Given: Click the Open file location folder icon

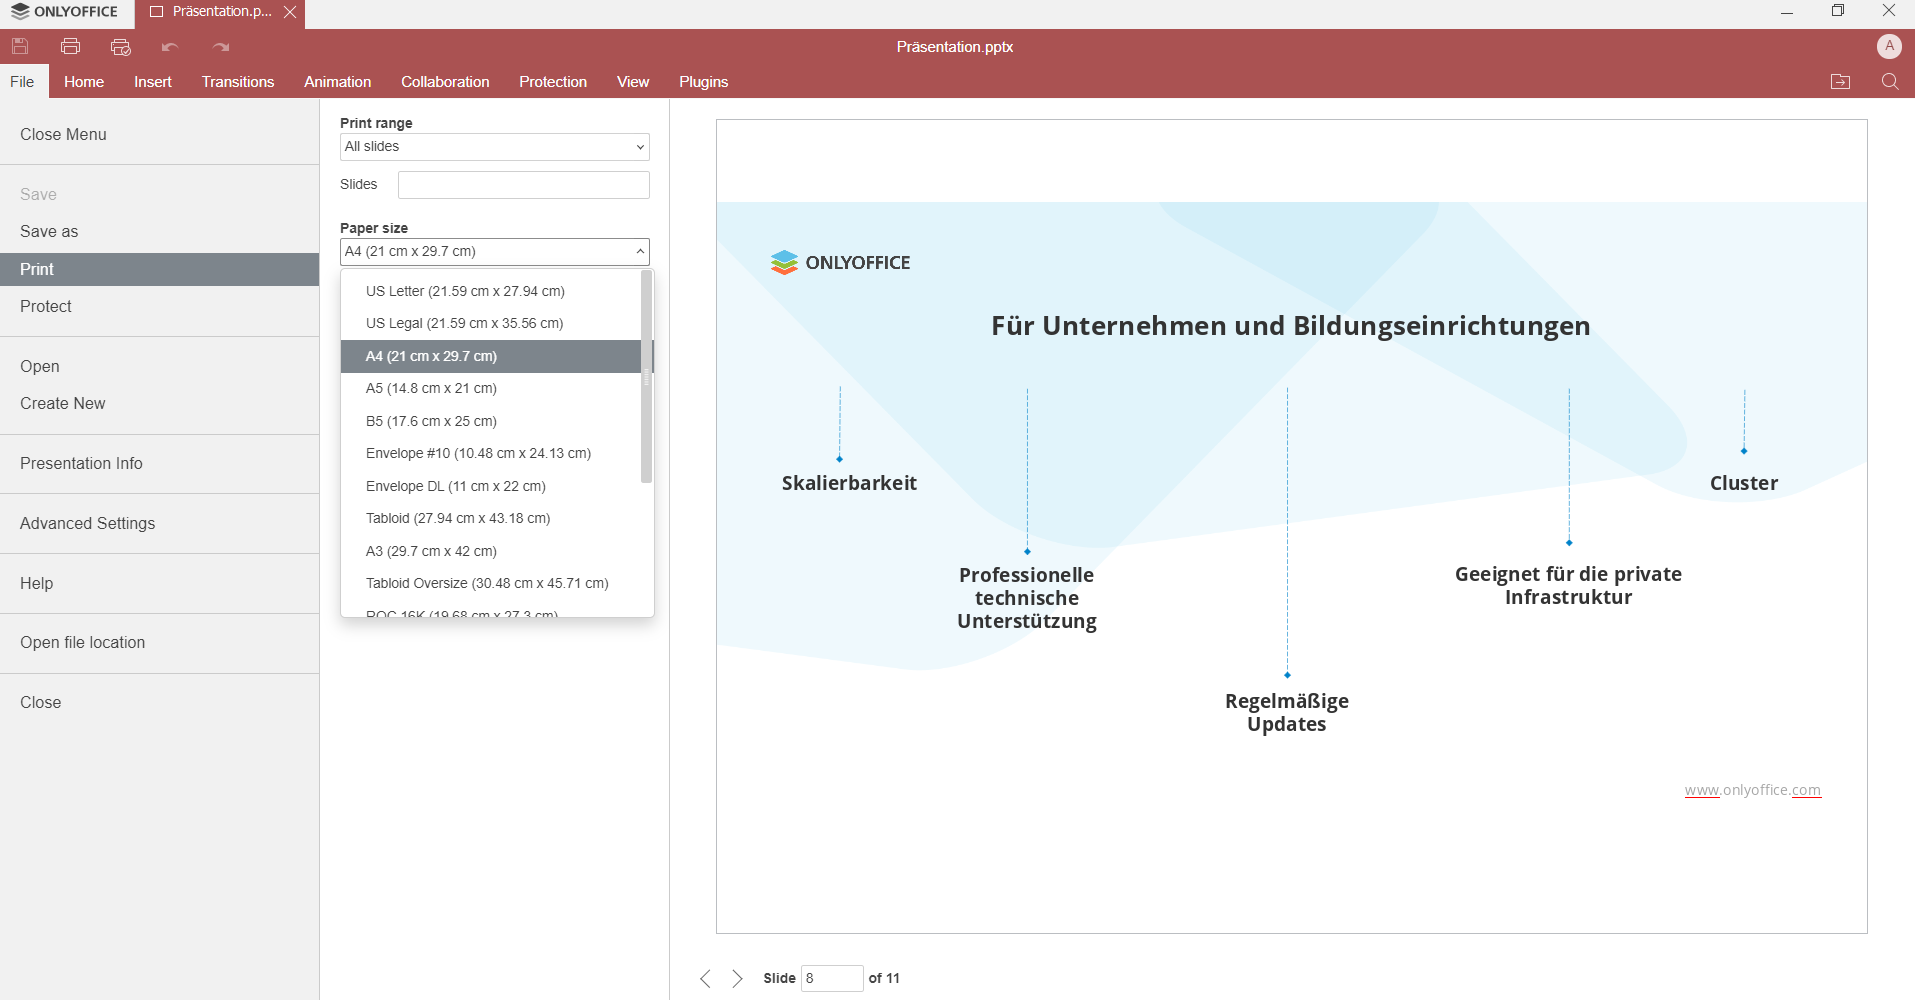Looking at the screenshot, I should click(1840, 82).
